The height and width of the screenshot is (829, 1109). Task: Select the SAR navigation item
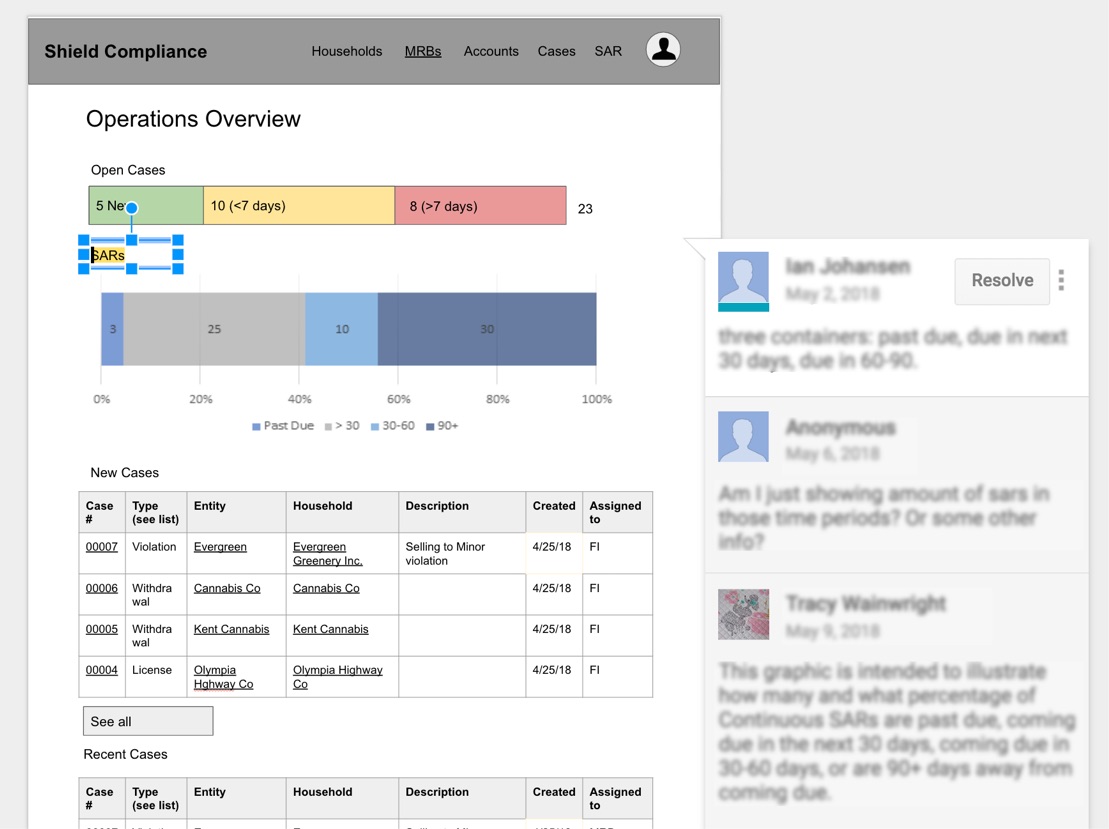coord(608,51)
